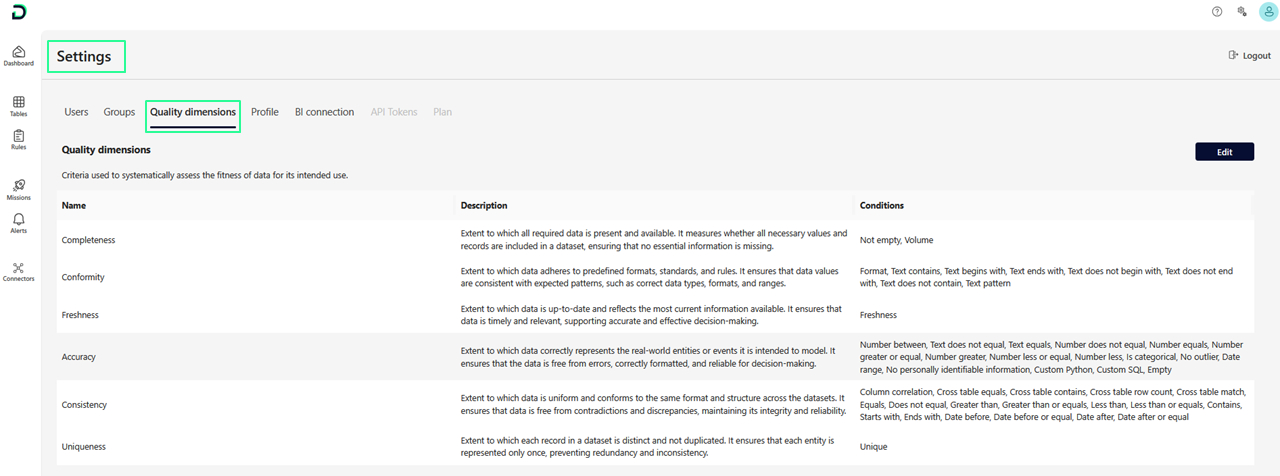Switch to the Users tab
This screenshot has width=1280, height=476.
pos(76,112)
